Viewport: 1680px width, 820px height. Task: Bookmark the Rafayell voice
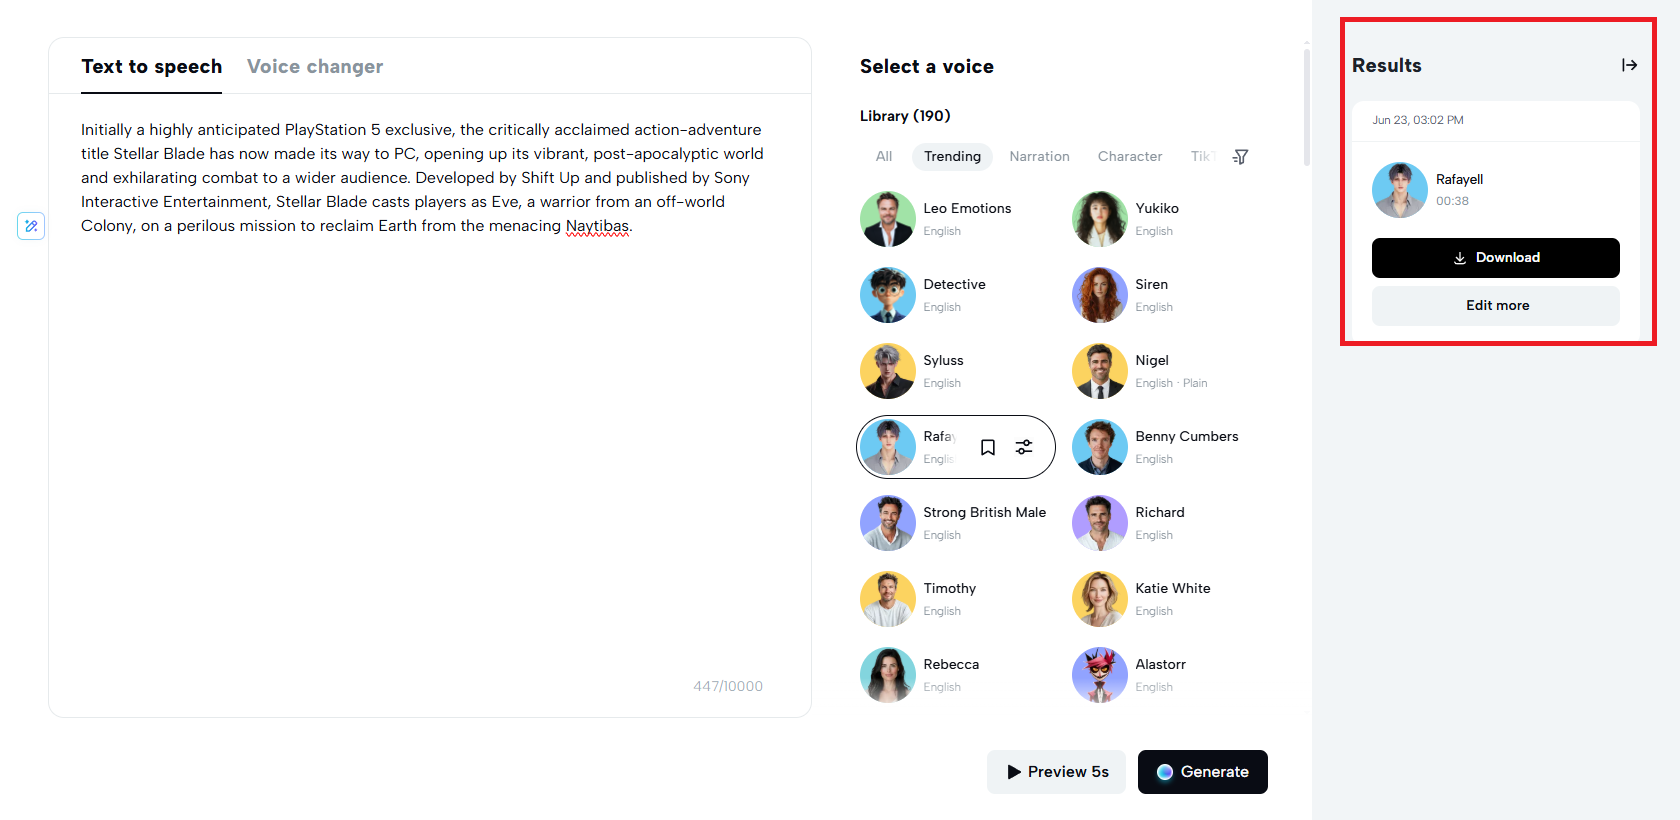tap(988, 447)
